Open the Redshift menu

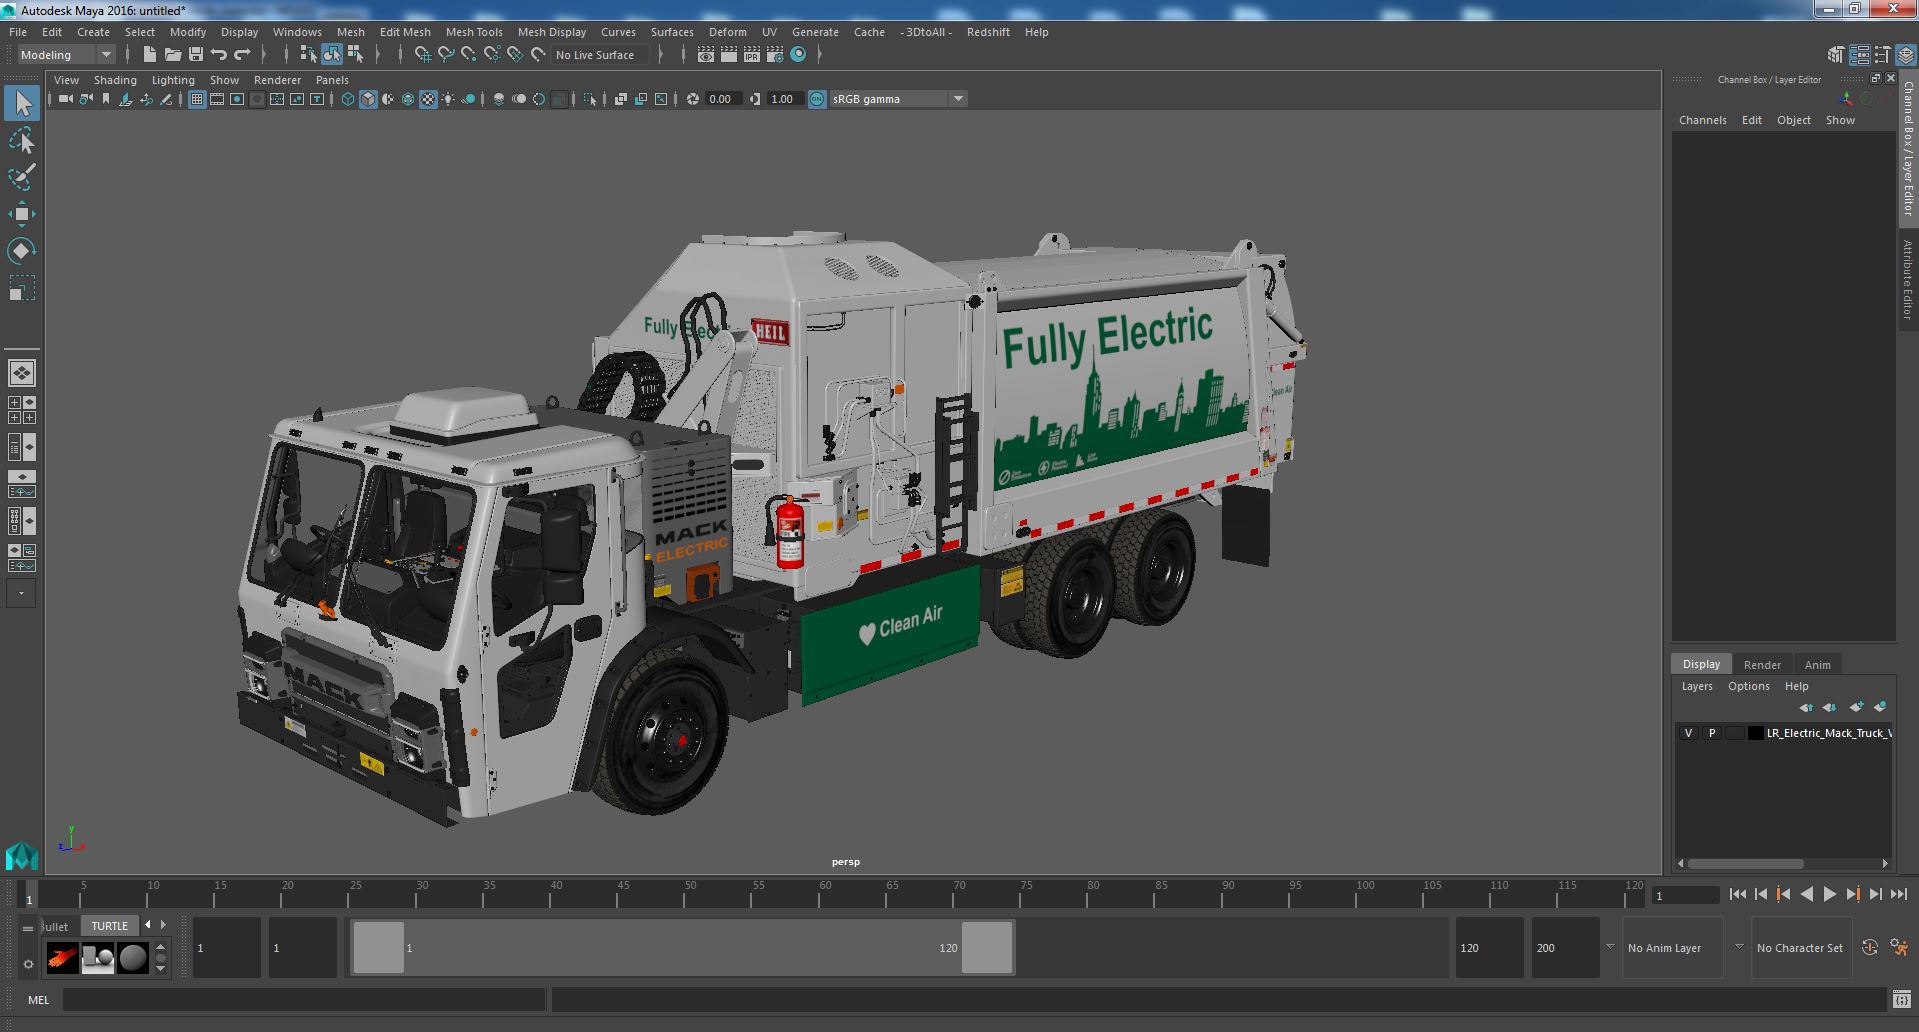tap(988, 32)
